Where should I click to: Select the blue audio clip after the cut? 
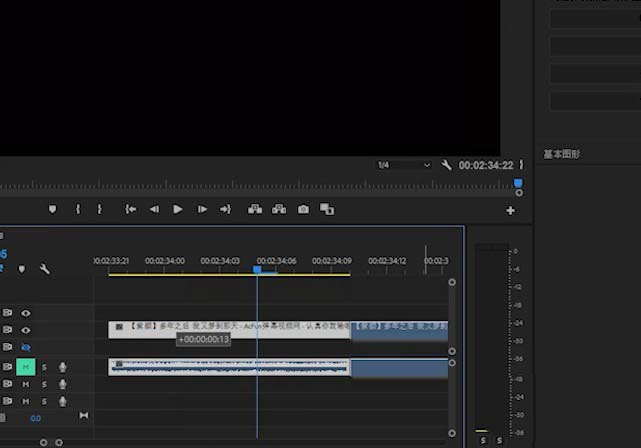tap(399, 368)
